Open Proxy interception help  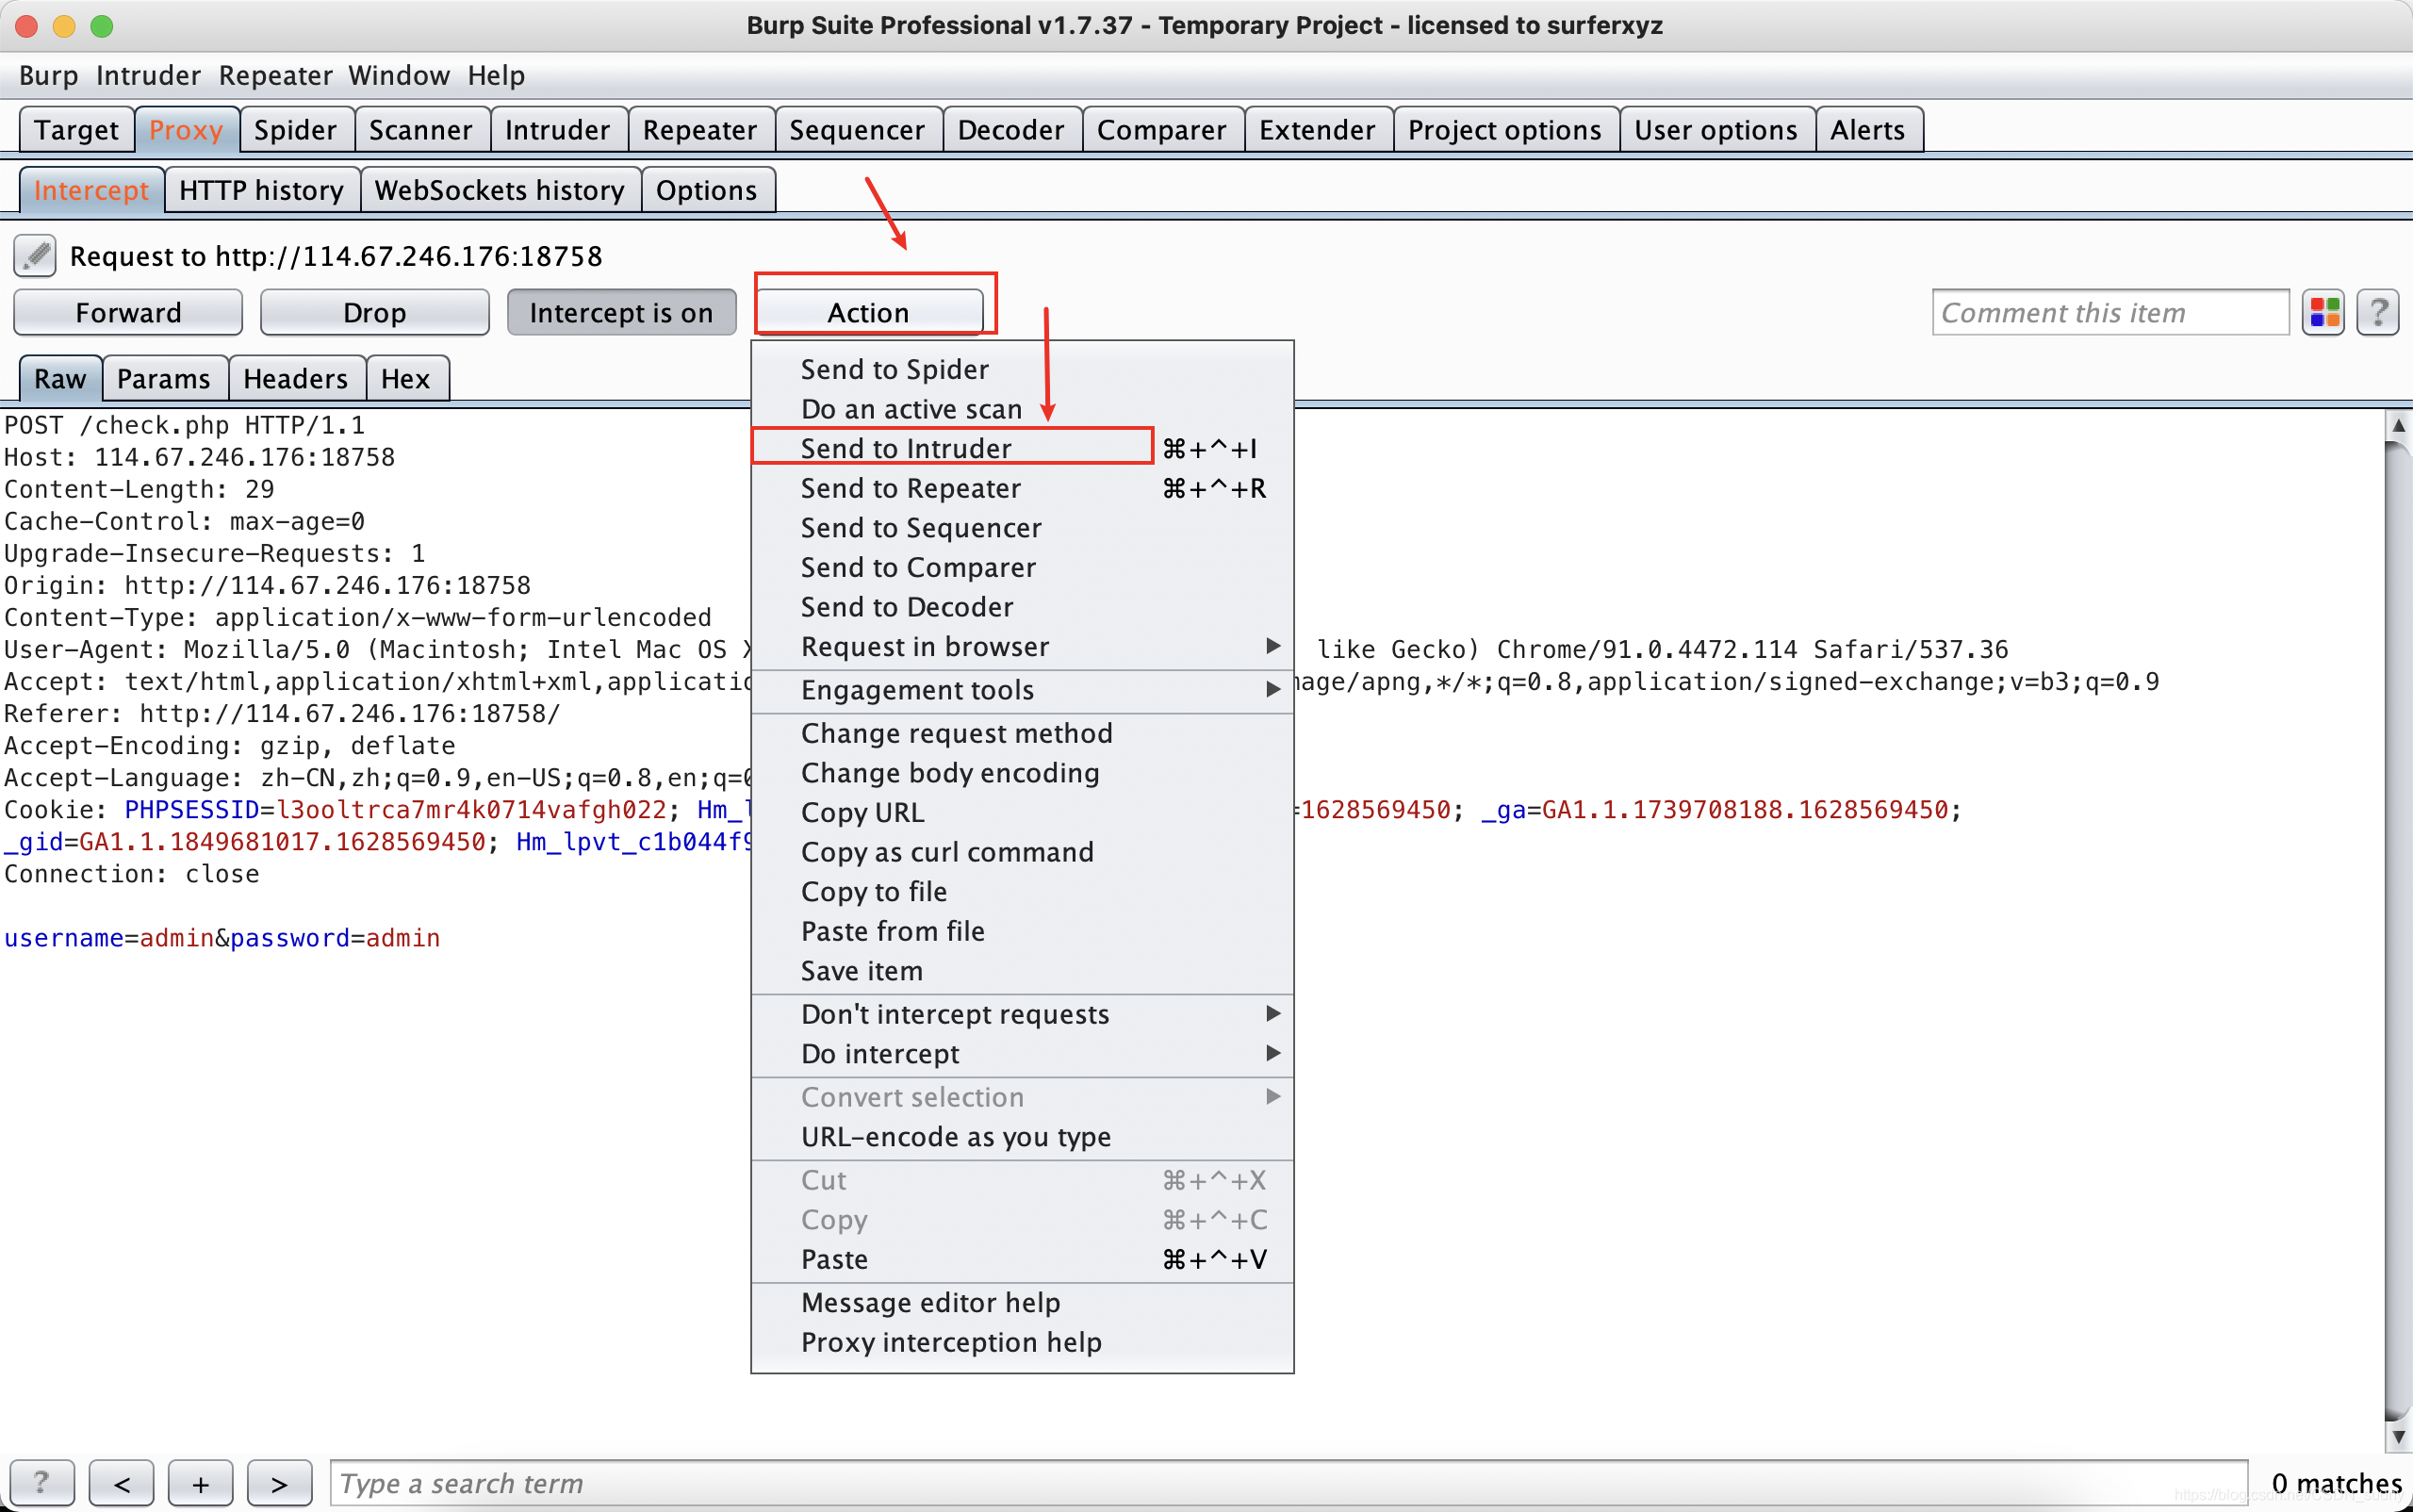tap(1021, 1342)
